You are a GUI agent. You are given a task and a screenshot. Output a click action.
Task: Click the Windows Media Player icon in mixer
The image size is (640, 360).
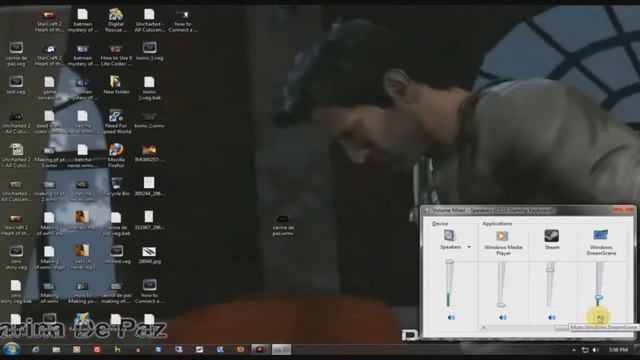(x=502, y=236)
